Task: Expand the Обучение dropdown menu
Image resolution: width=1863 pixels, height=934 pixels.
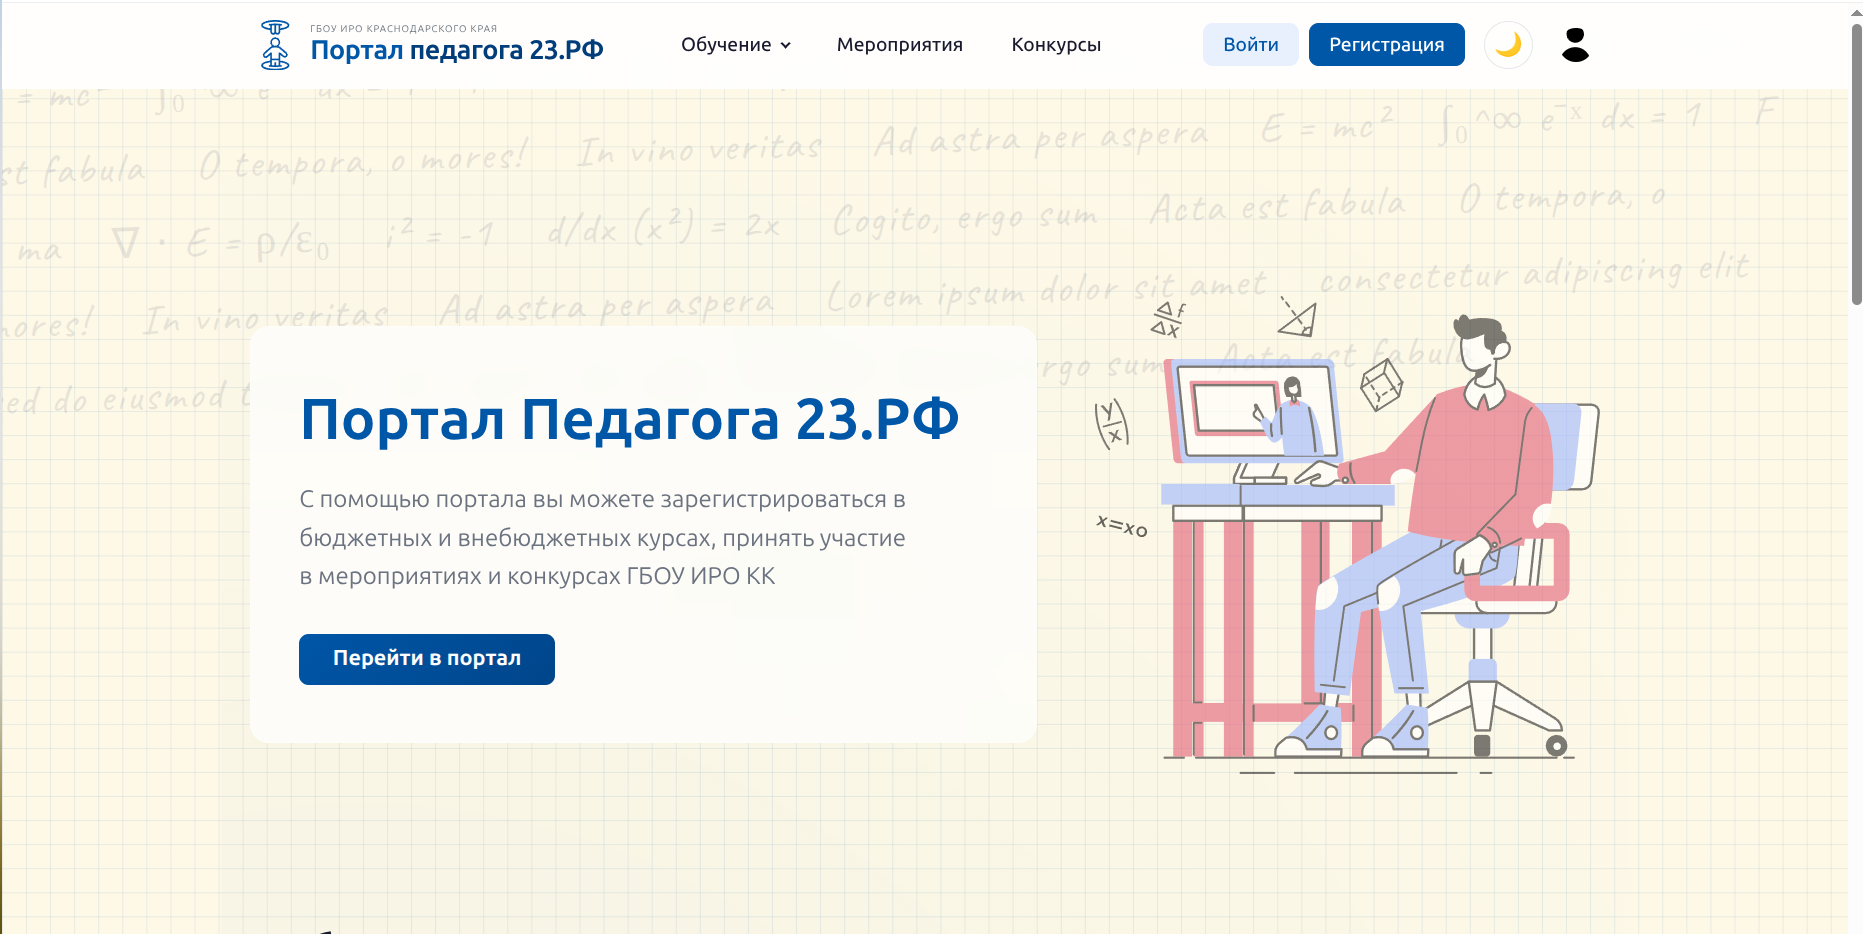Action: [x=736, y=45]
